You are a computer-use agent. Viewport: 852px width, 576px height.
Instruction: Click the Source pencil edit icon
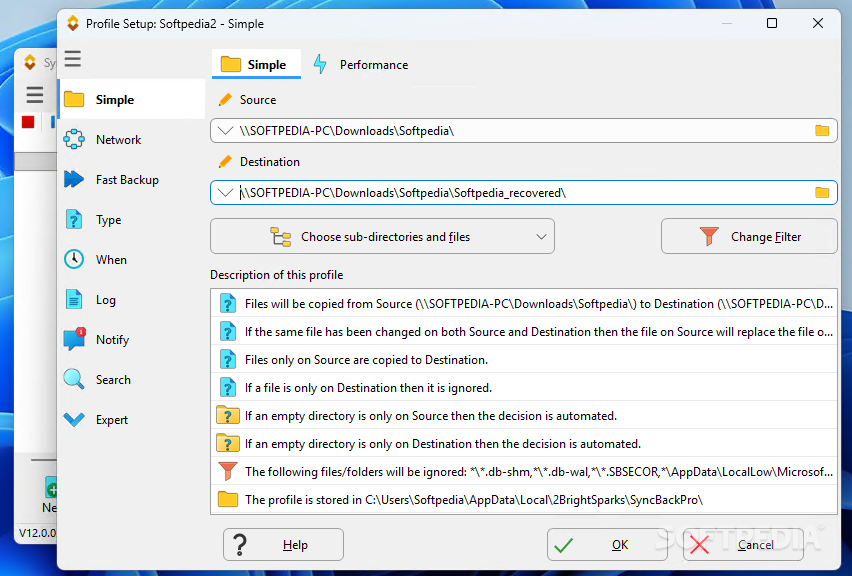click(225, 99)
